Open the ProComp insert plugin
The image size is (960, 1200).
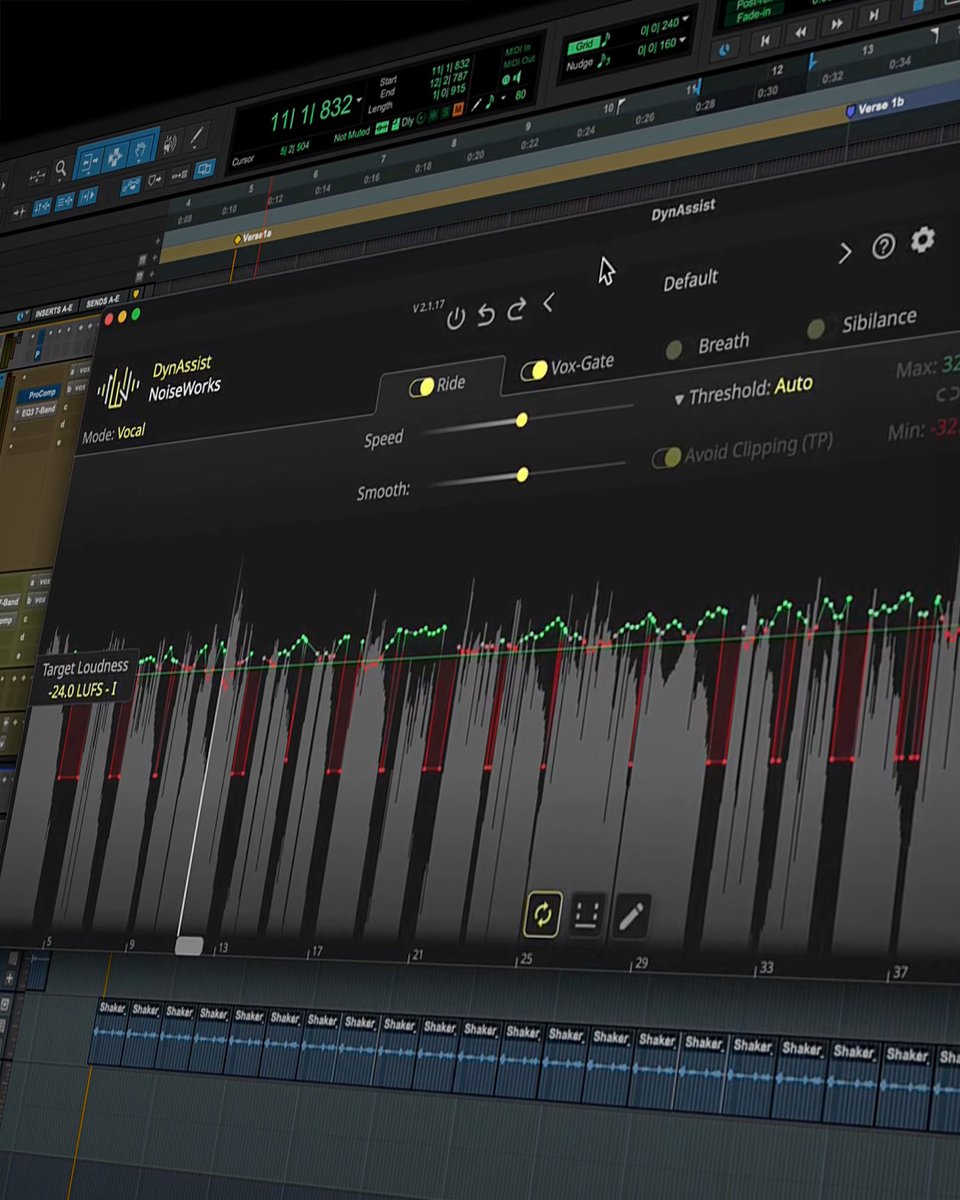coord(39,394)
